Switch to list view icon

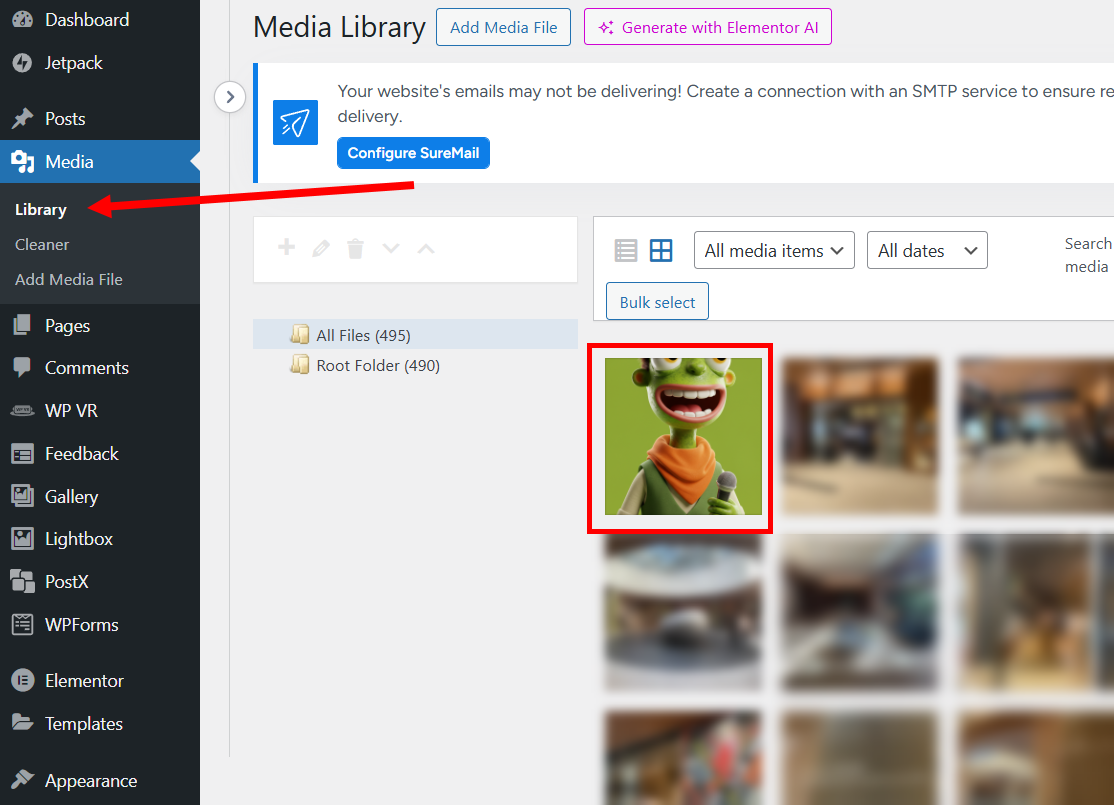pos(626,250)
